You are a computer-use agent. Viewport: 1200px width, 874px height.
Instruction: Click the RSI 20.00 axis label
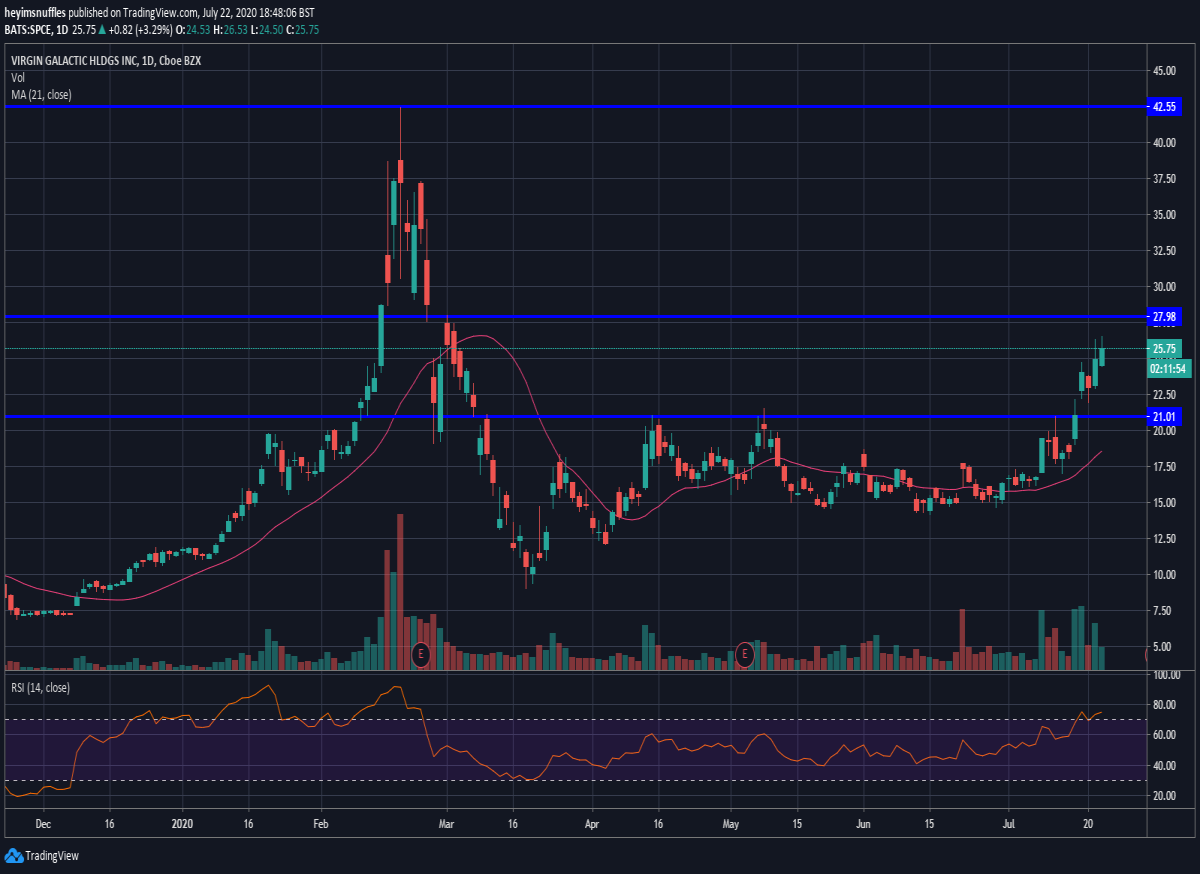pos(1165,796)
